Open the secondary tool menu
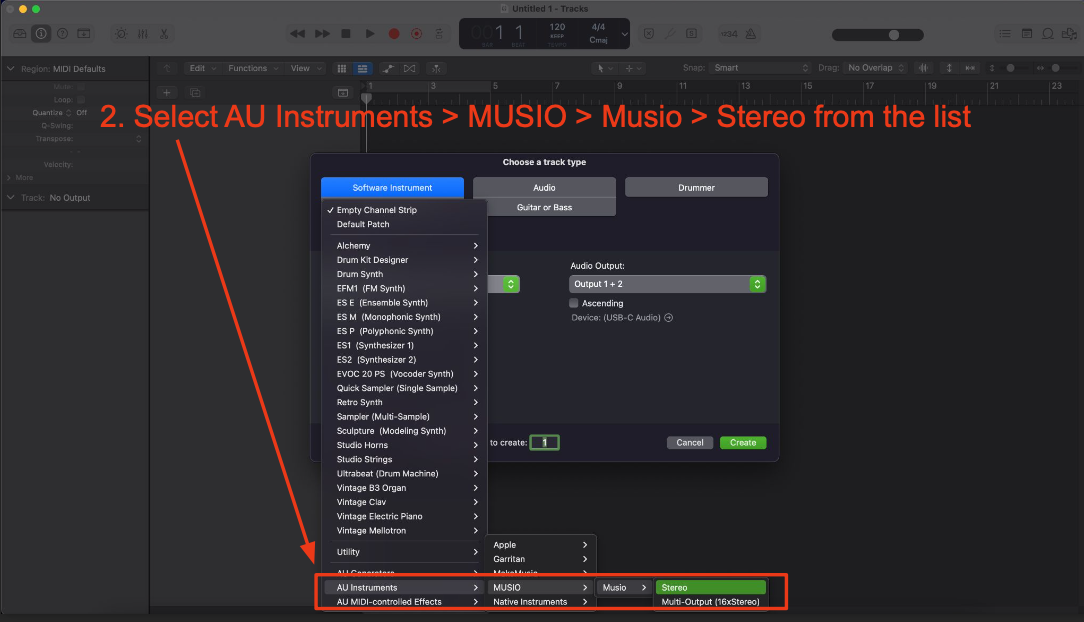Screen dimensions: 1084x622 (x=633, y=68)
